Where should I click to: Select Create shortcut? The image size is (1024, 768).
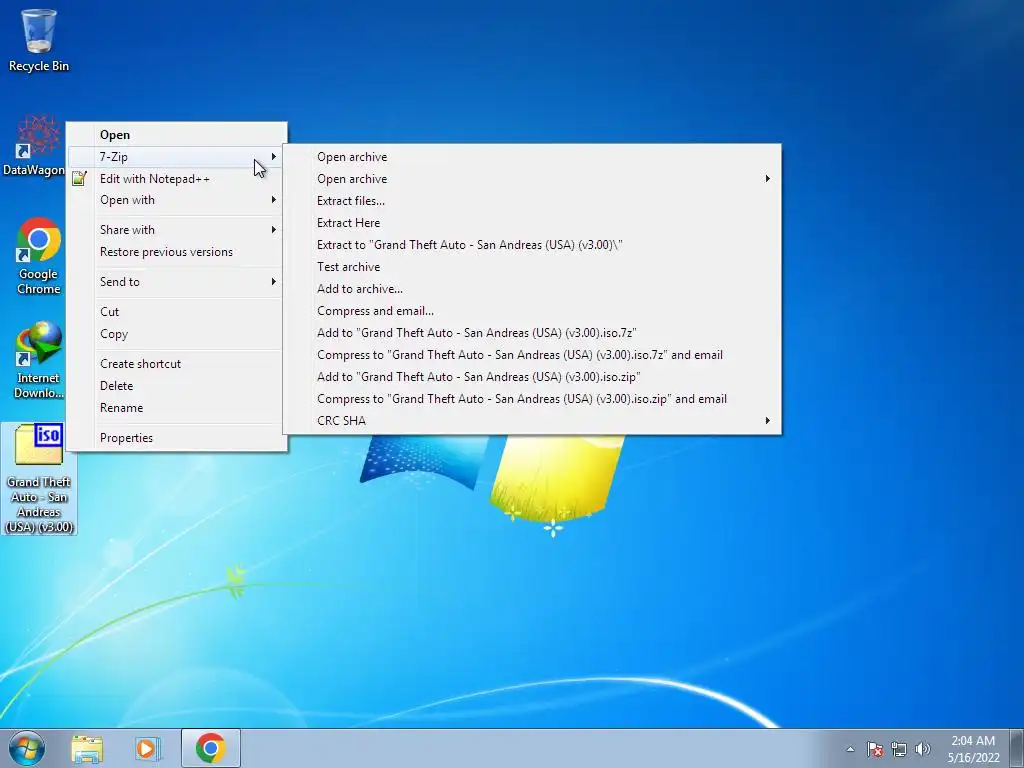click(x=176, y=364)
